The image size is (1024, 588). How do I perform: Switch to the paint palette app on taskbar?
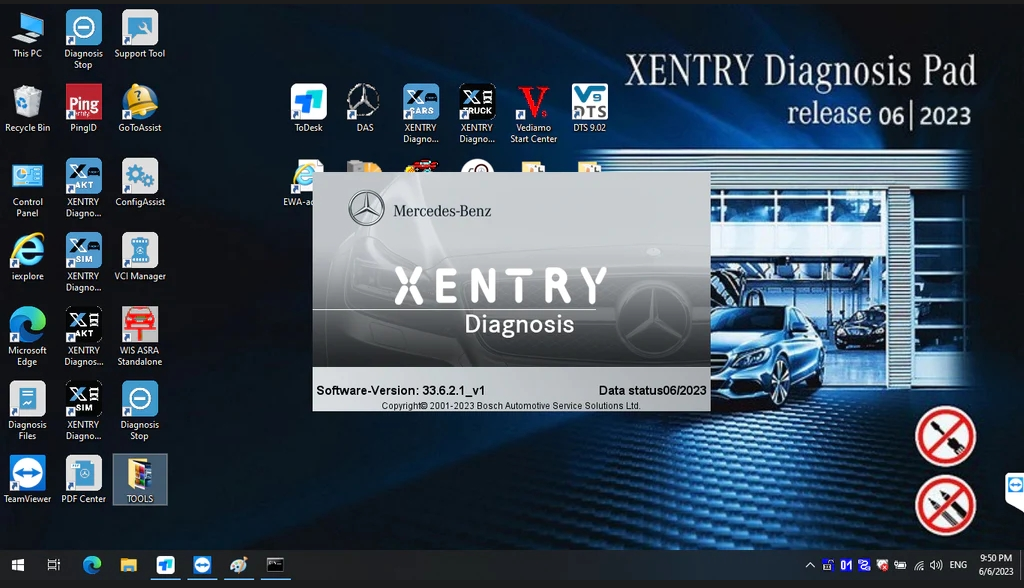(238, 565)
